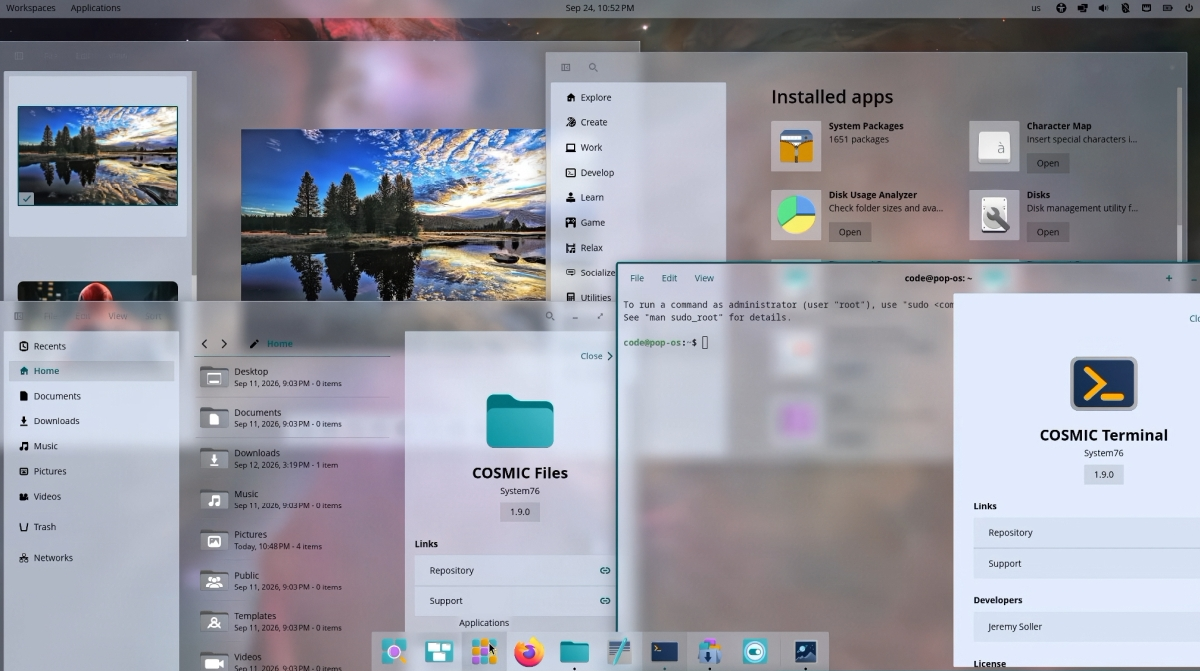Screen dimensions: 1200x671
Task: Open the Bluetooth applet in the top panel
Action: (1125, 8)
